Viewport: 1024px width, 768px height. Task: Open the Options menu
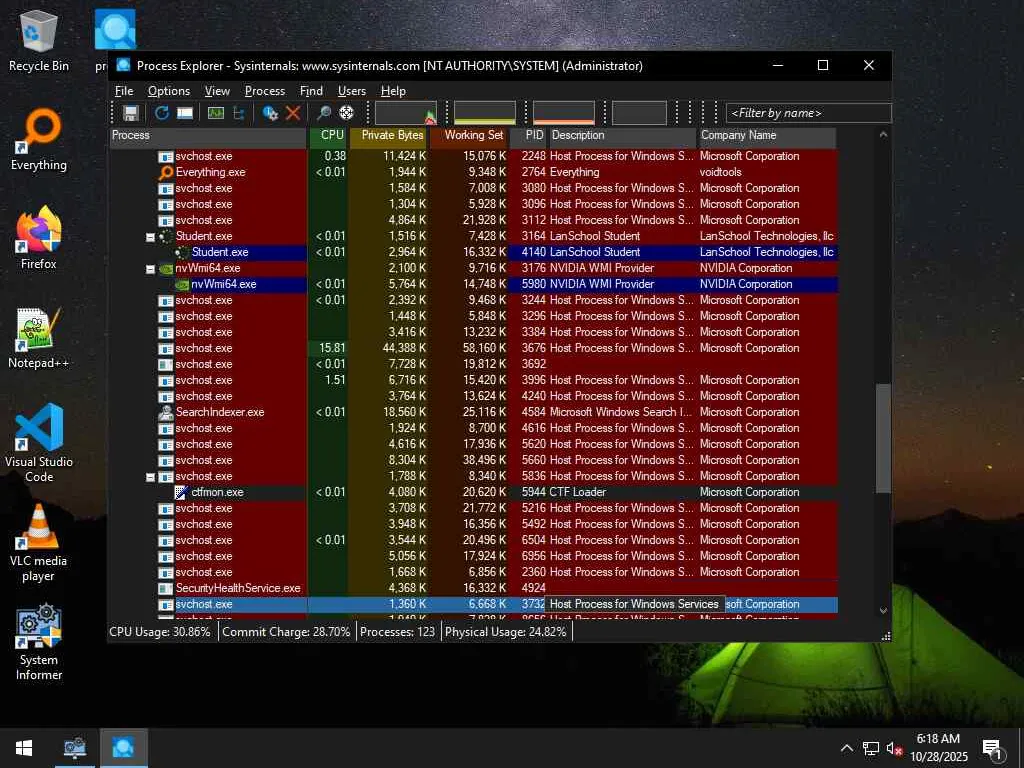(168, 91)
